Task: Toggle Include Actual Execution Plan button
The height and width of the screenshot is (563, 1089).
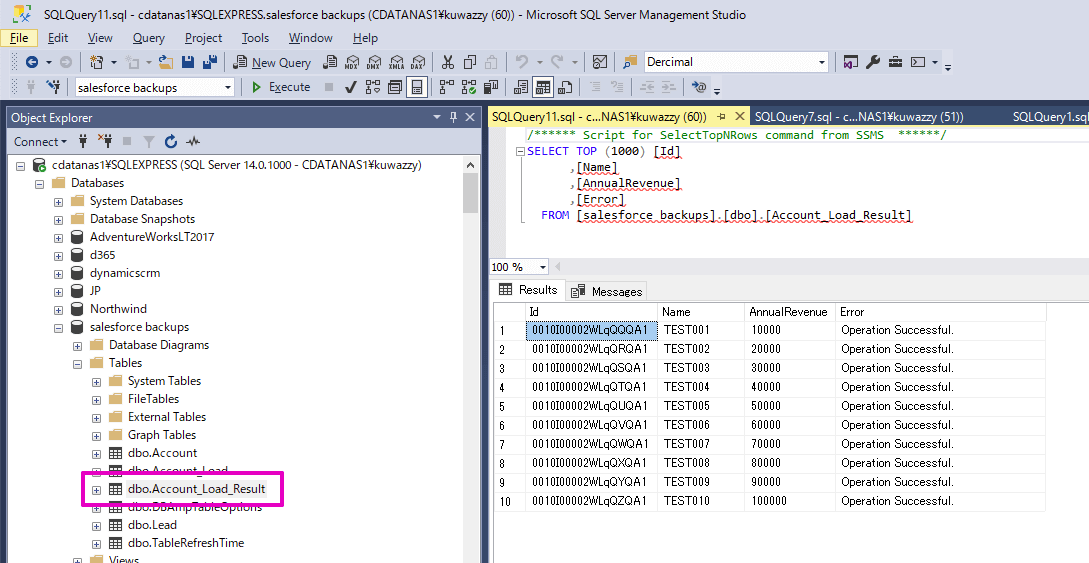Action: 446,87
